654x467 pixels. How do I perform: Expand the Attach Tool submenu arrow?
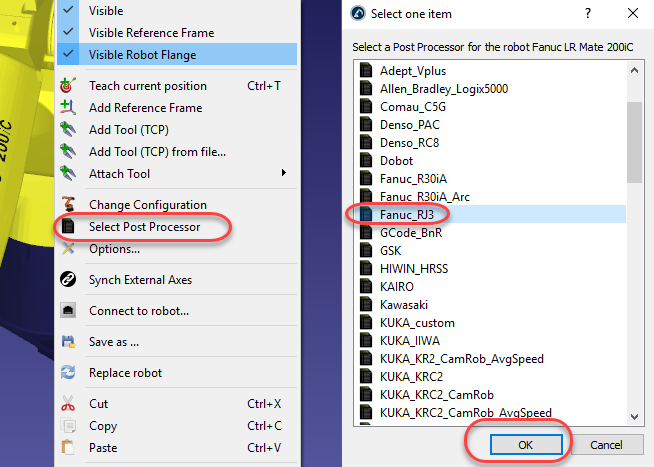tap(284, 174)
